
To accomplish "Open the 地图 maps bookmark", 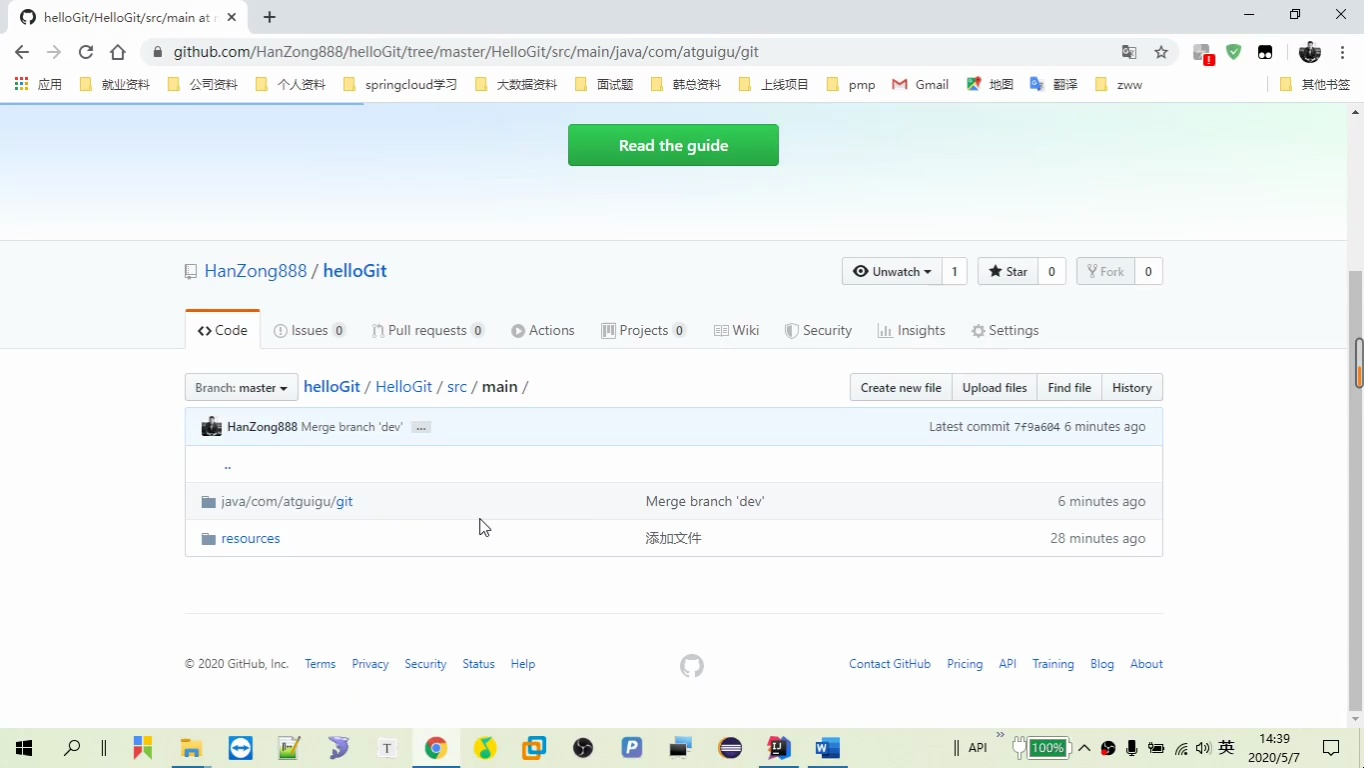I will pyautogui.click(x=990, y=85).
